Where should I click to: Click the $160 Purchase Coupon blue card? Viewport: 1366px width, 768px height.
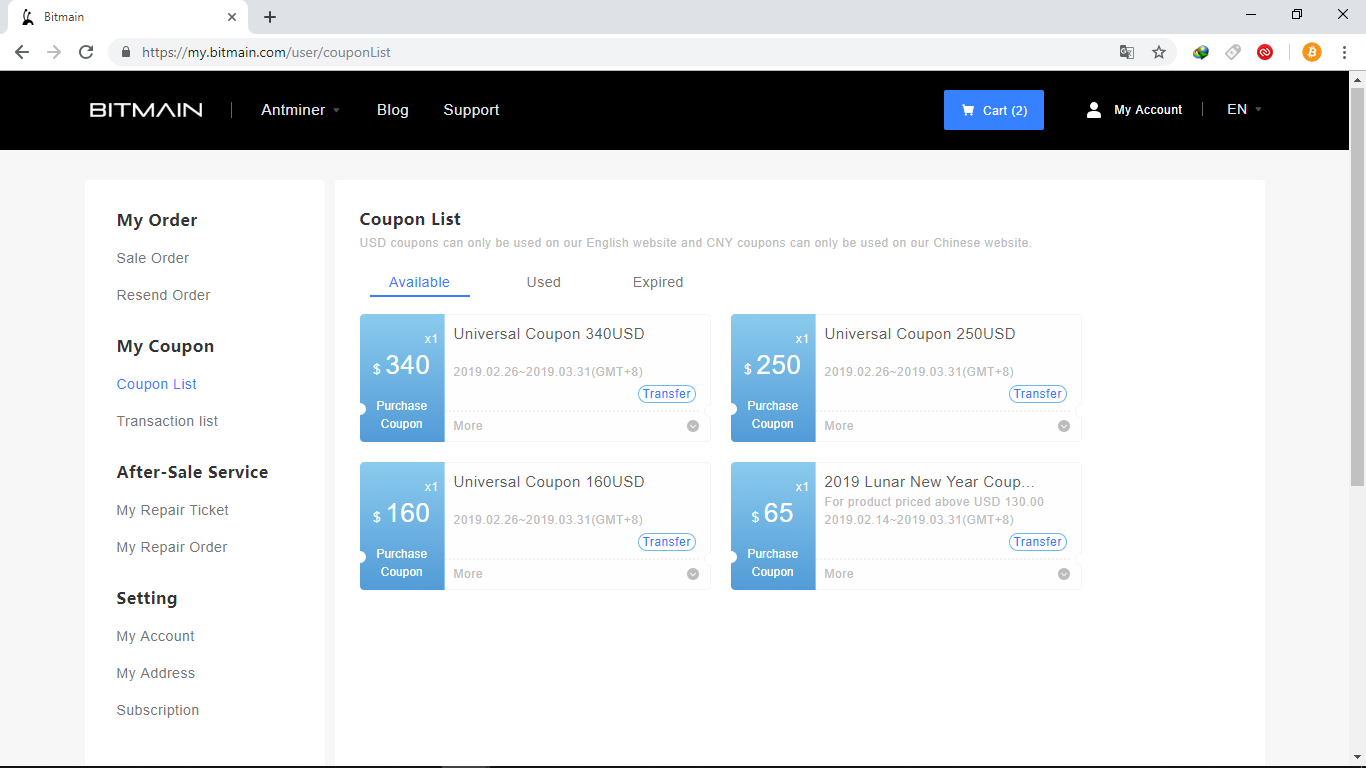pos(402,526)
